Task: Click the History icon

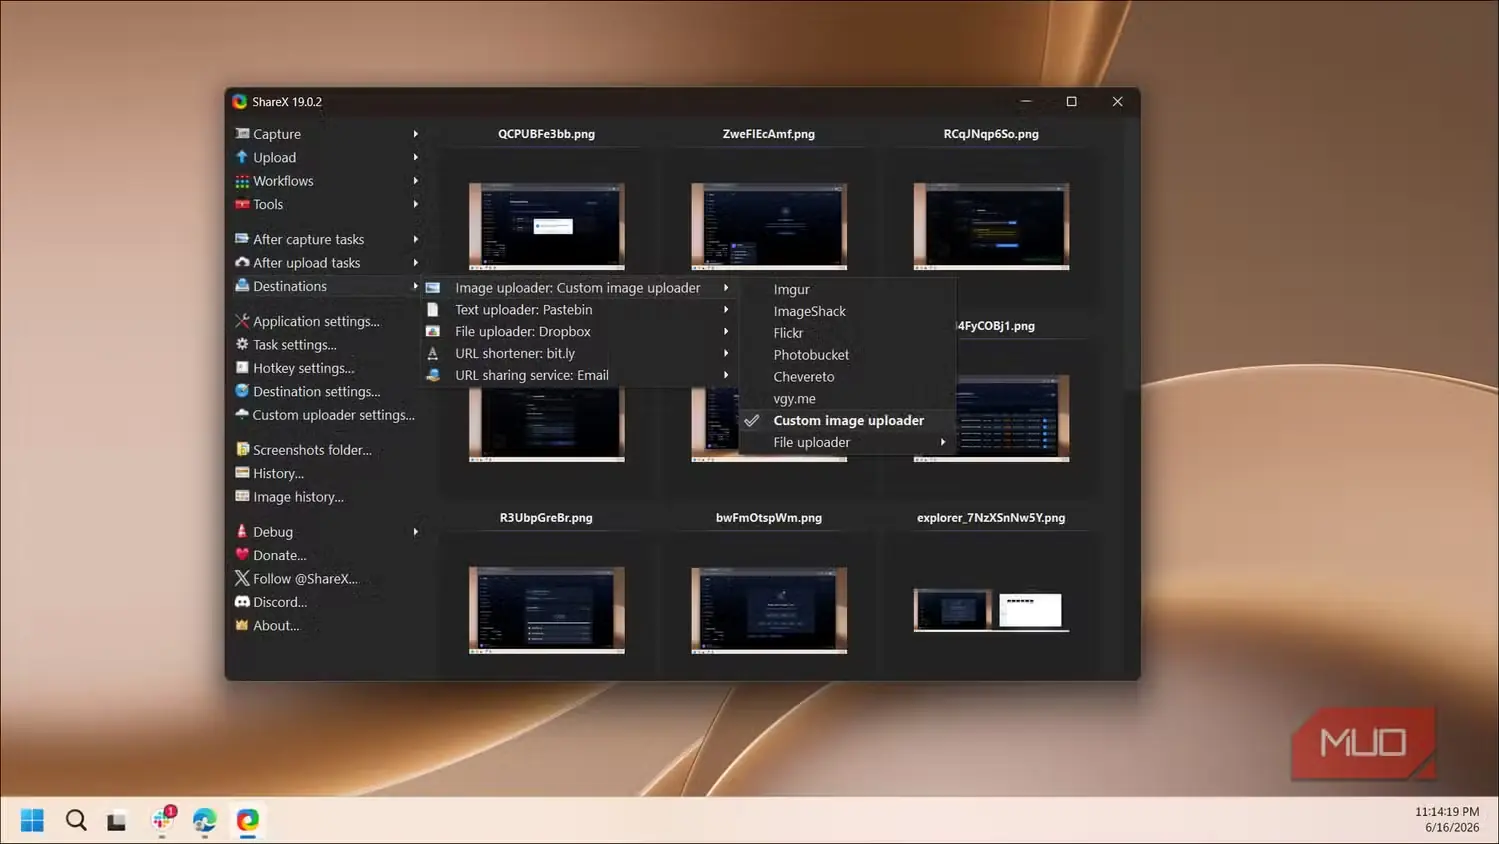Action: click(242, 473)
